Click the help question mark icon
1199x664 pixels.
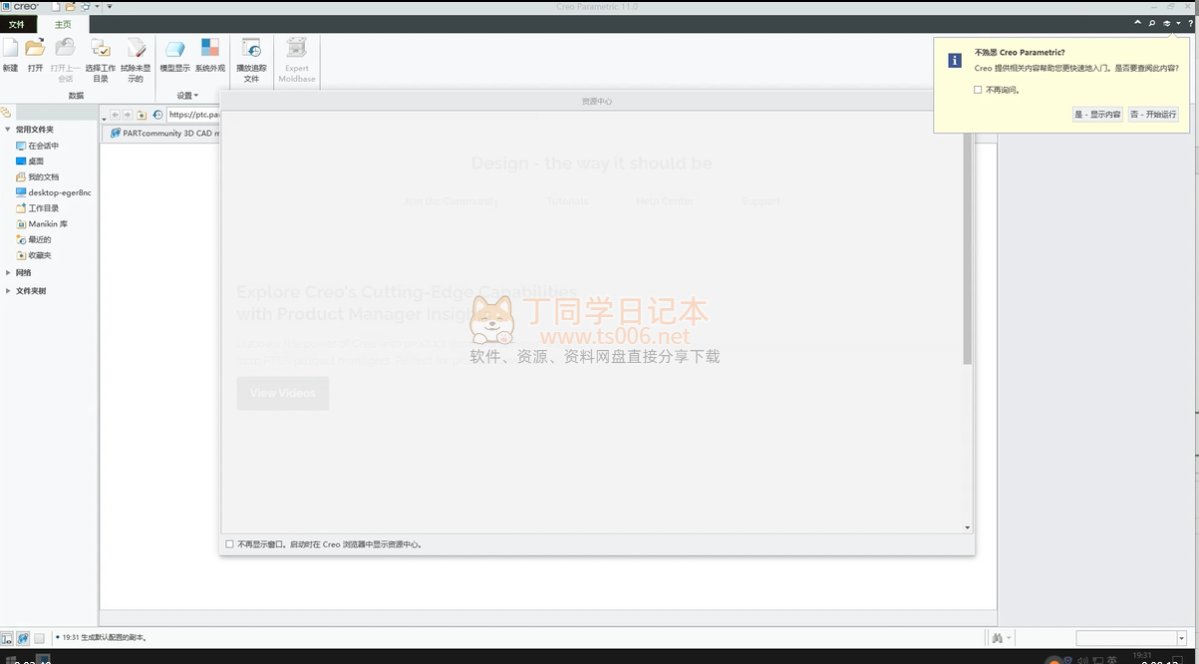[x=1191, y=24]
